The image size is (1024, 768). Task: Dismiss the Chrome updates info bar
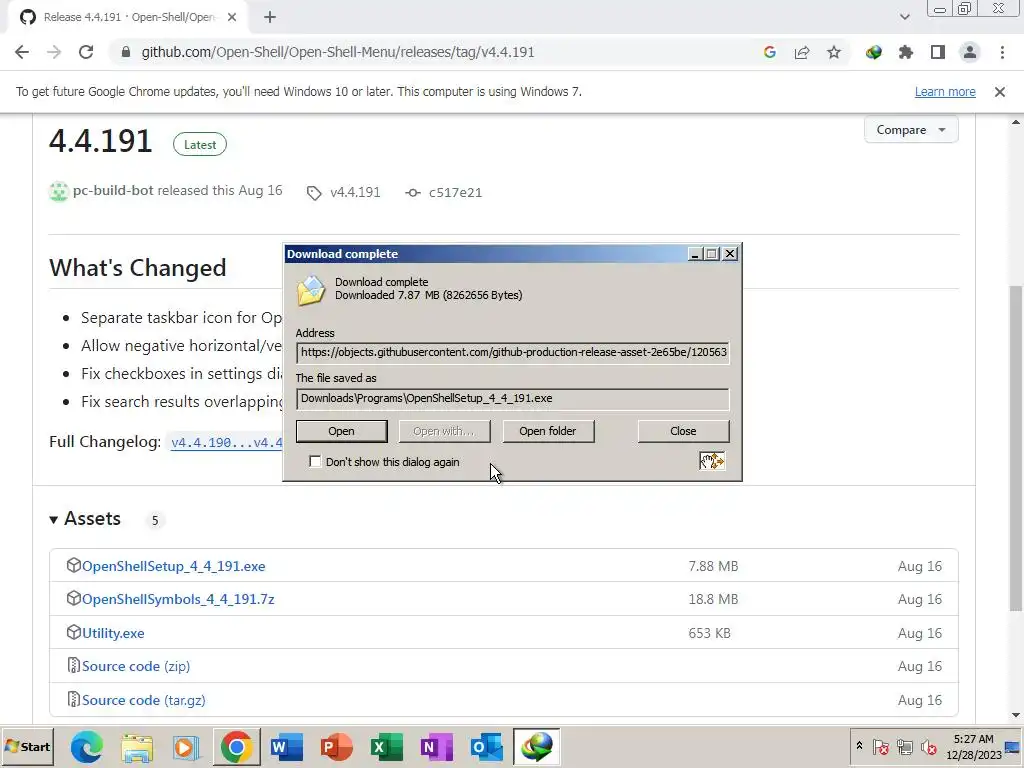click(x=1000, y=92)
